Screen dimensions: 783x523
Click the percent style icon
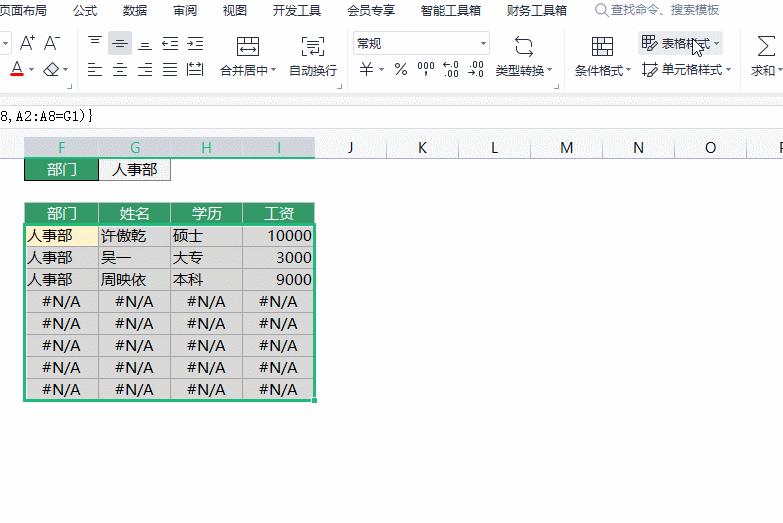coord(400,70)
